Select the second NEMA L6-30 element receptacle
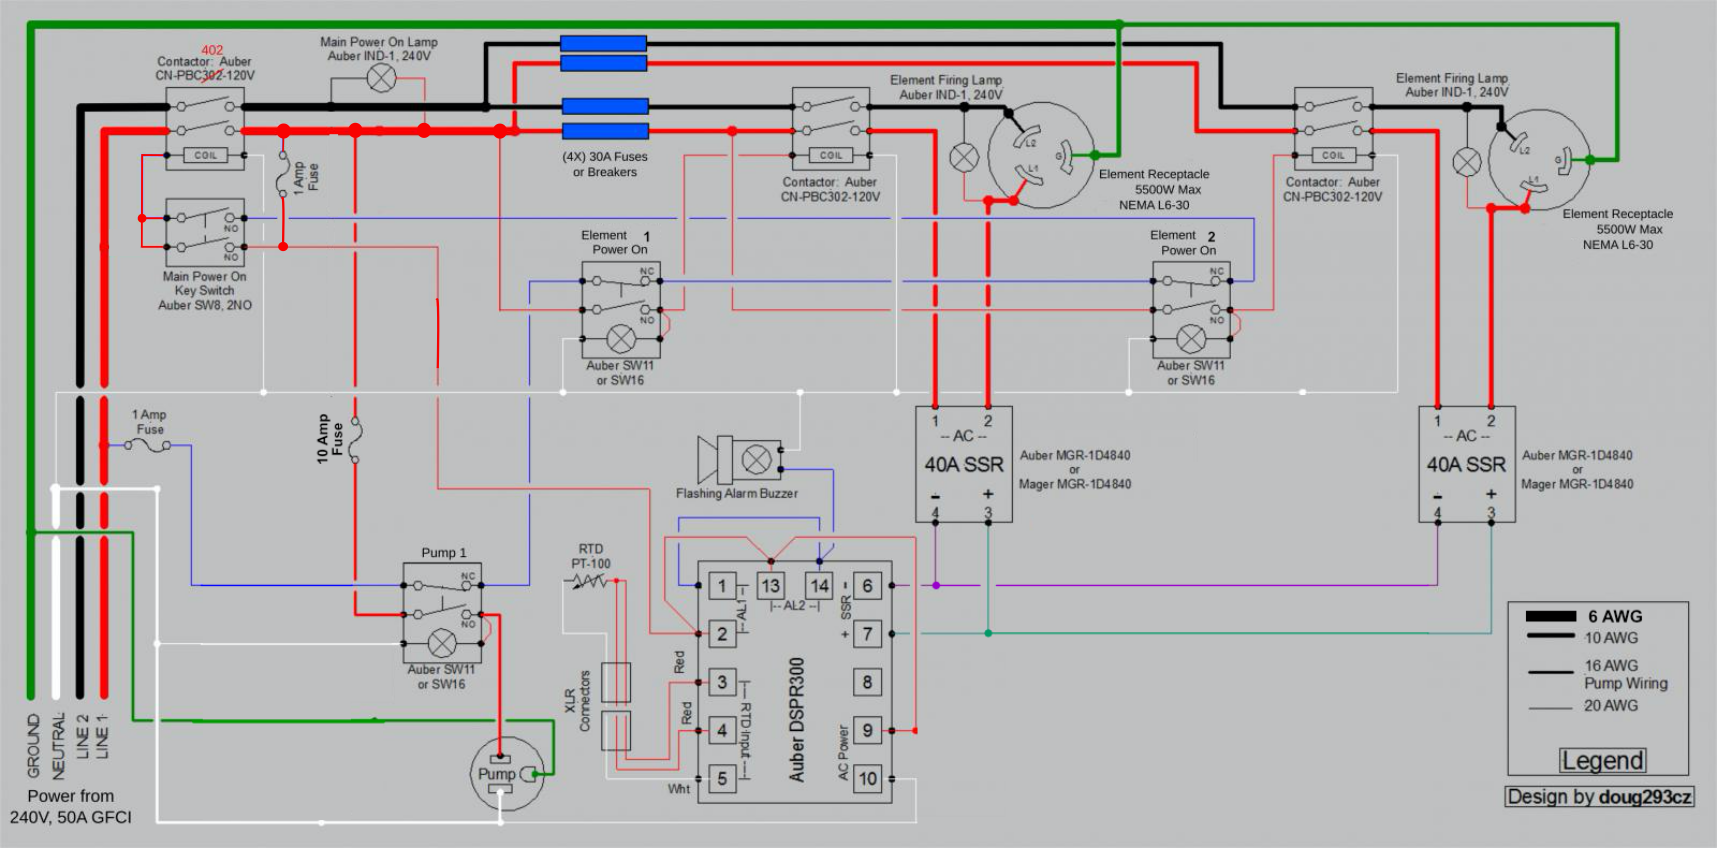This screenshot has height=848, width=1717. click(x=1538, y=159)
